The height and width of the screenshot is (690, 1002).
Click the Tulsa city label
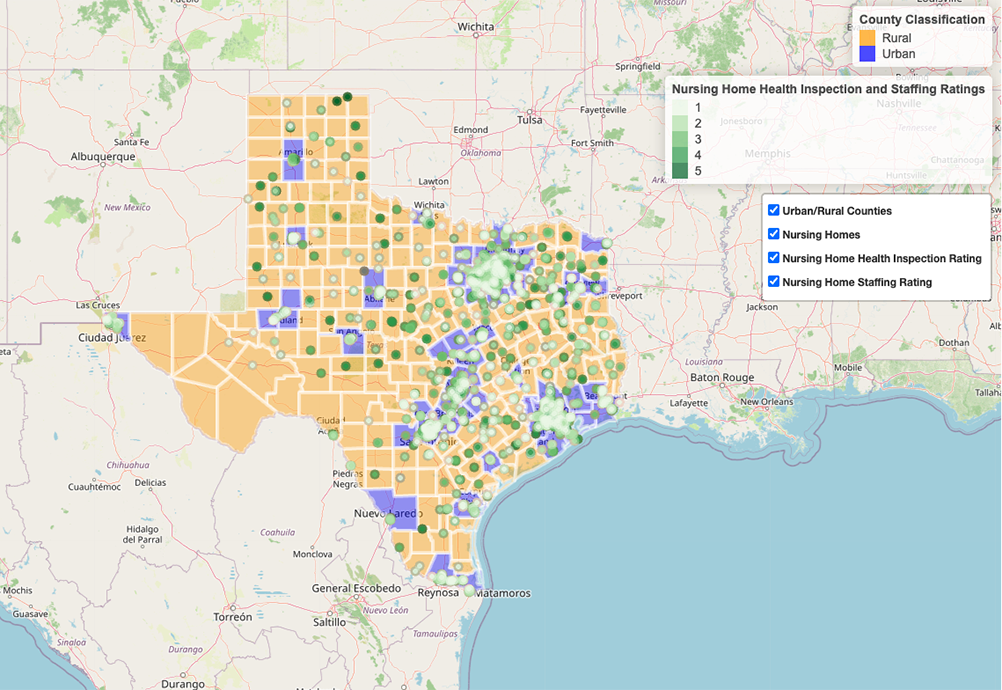pos(530,119)
